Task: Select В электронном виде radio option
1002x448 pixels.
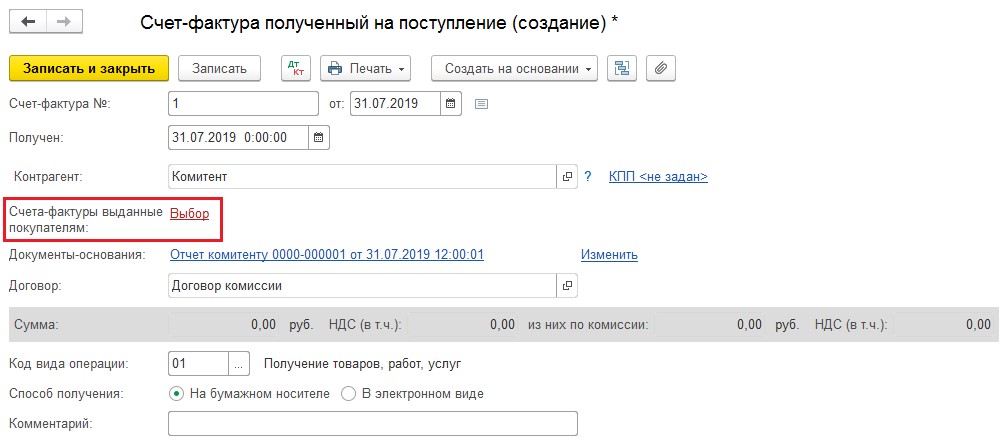Action: [348, 394]
